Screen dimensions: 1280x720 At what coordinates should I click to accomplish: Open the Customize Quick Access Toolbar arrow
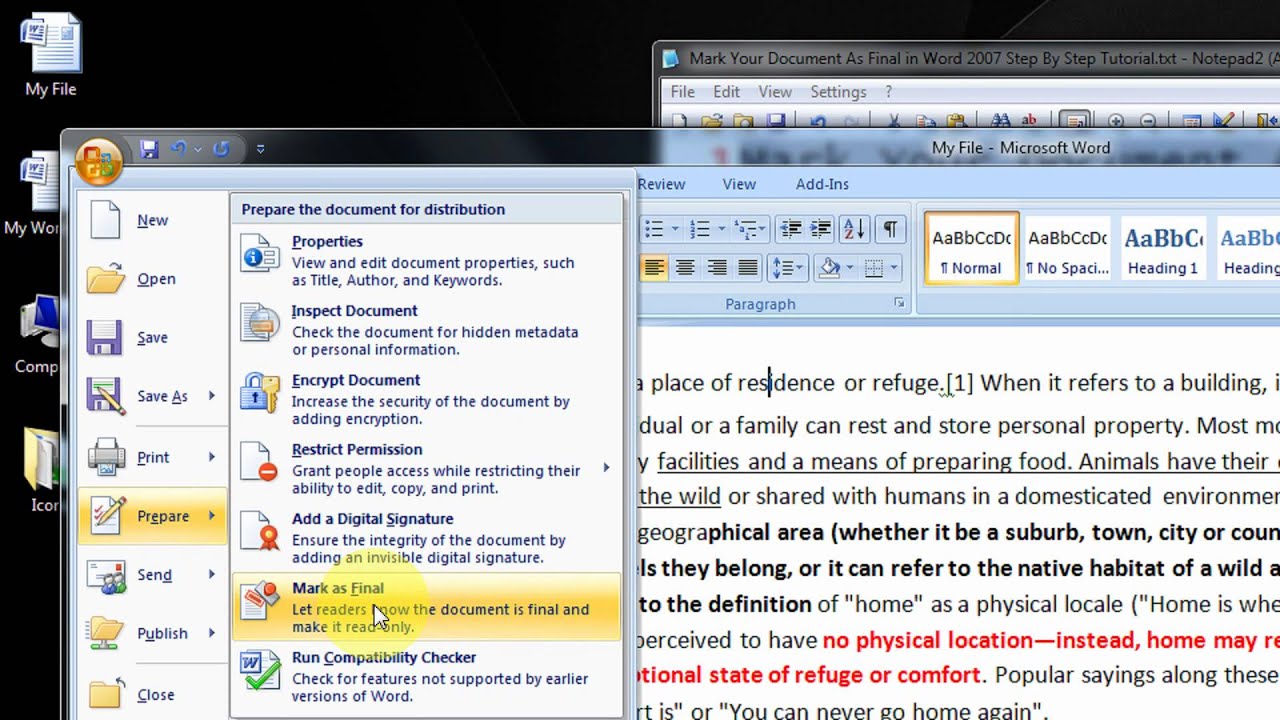pos(260,149)
